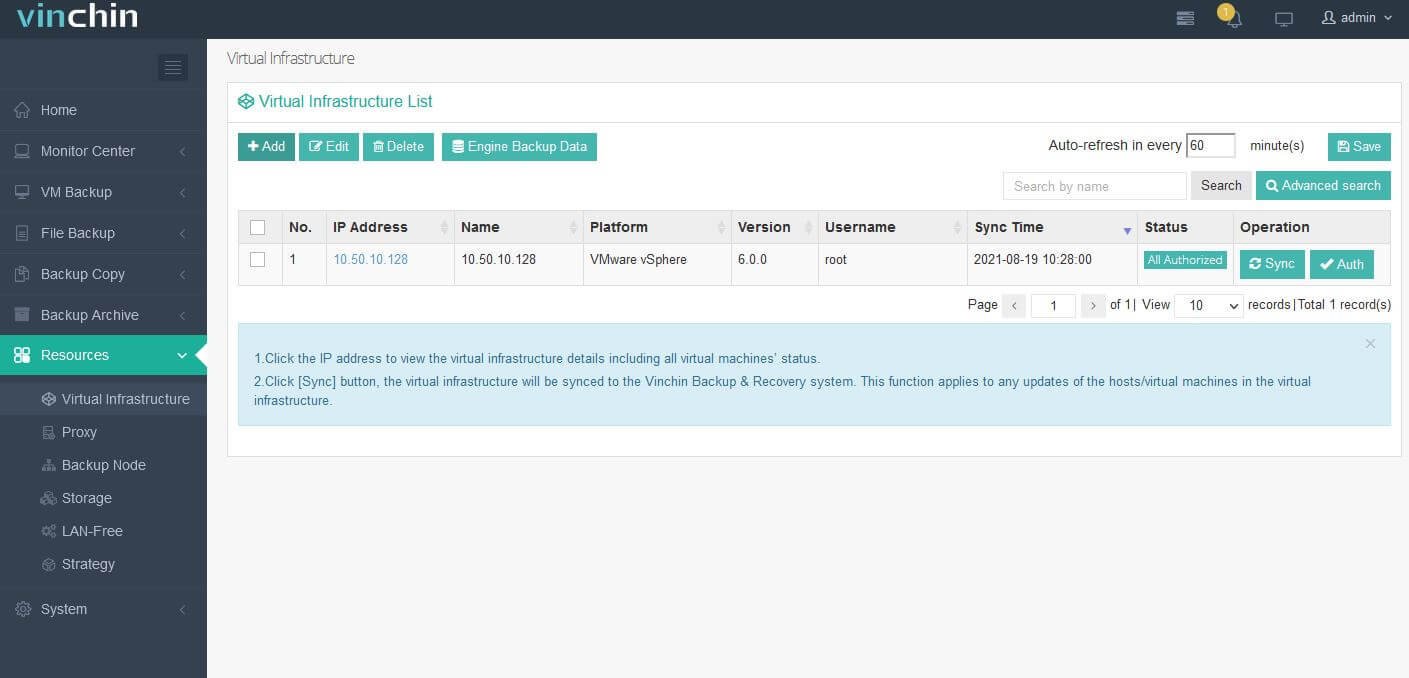Open the server list icon in header
Image resolution: width=1409 pixels, height=678 pixels.
(1185, 18)
